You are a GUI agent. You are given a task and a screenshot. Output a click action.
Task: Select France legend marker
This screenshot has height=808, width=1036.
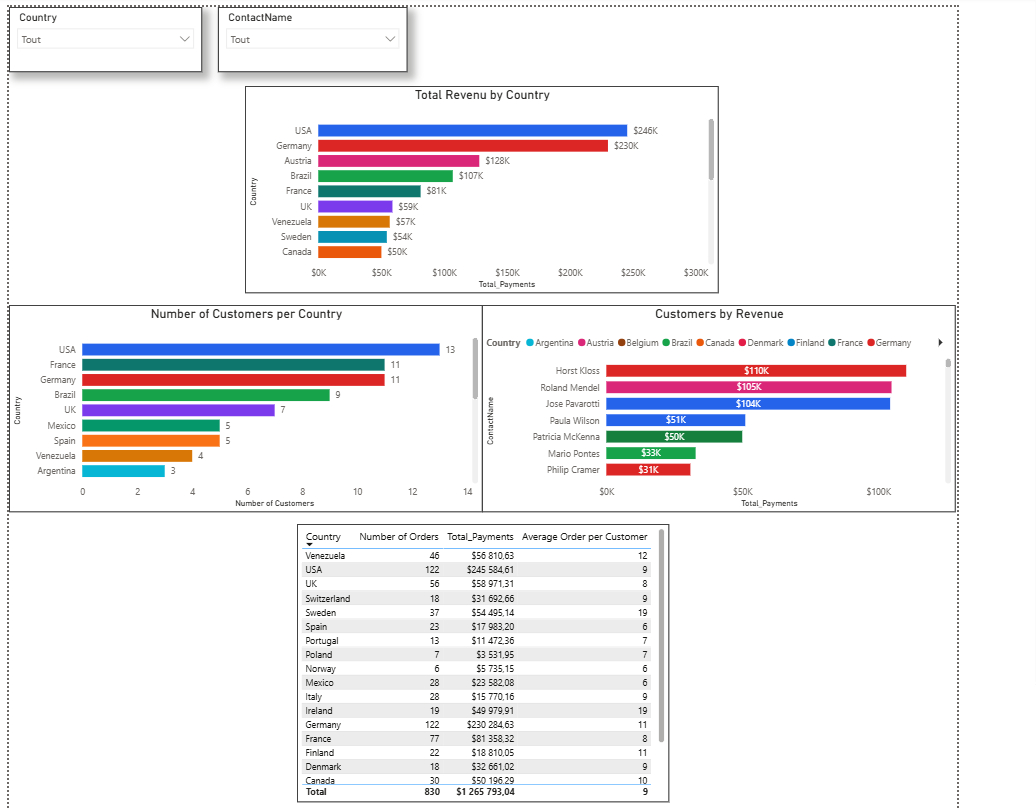[832, 342]
